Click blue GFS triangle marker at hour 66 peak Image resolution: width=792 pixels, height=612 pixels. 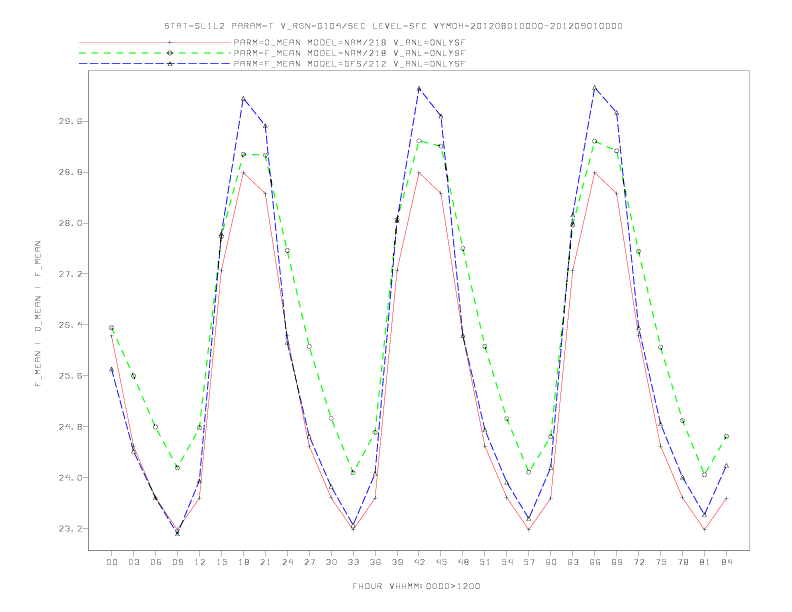coord(595,87)
